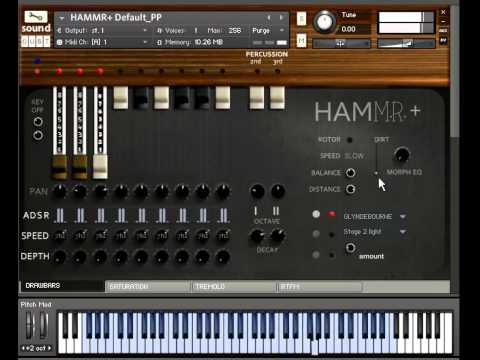This screenshot has height=360, width=480.
Task: Flip the fourth drawbar rocker switch
Action: click(x=121, y=98)
